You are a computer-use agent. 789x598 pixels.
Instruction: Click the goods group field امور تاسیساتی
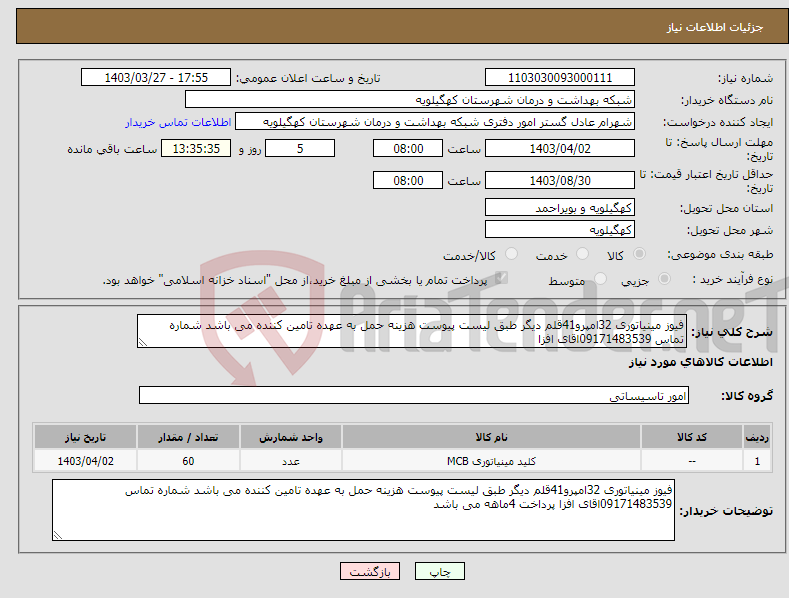pos(414,396)
